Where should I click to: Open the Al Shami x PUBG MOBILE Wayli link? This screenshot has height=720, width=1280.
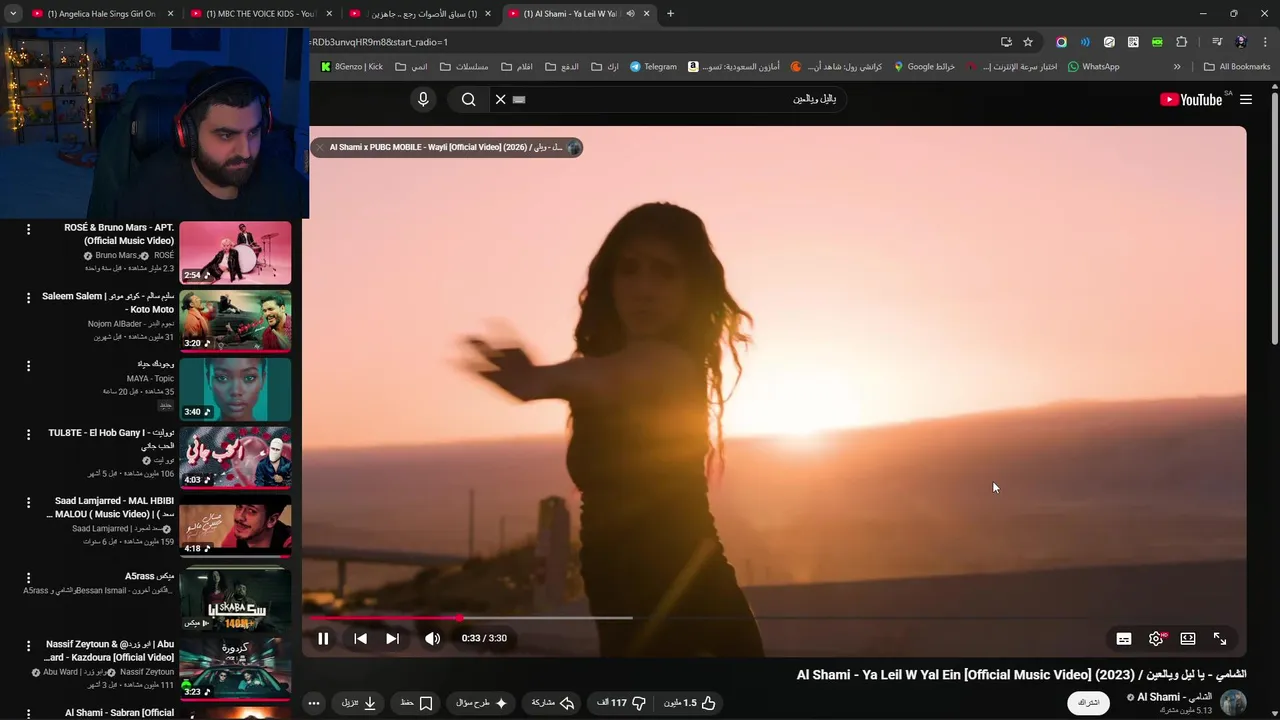(446, 147)
